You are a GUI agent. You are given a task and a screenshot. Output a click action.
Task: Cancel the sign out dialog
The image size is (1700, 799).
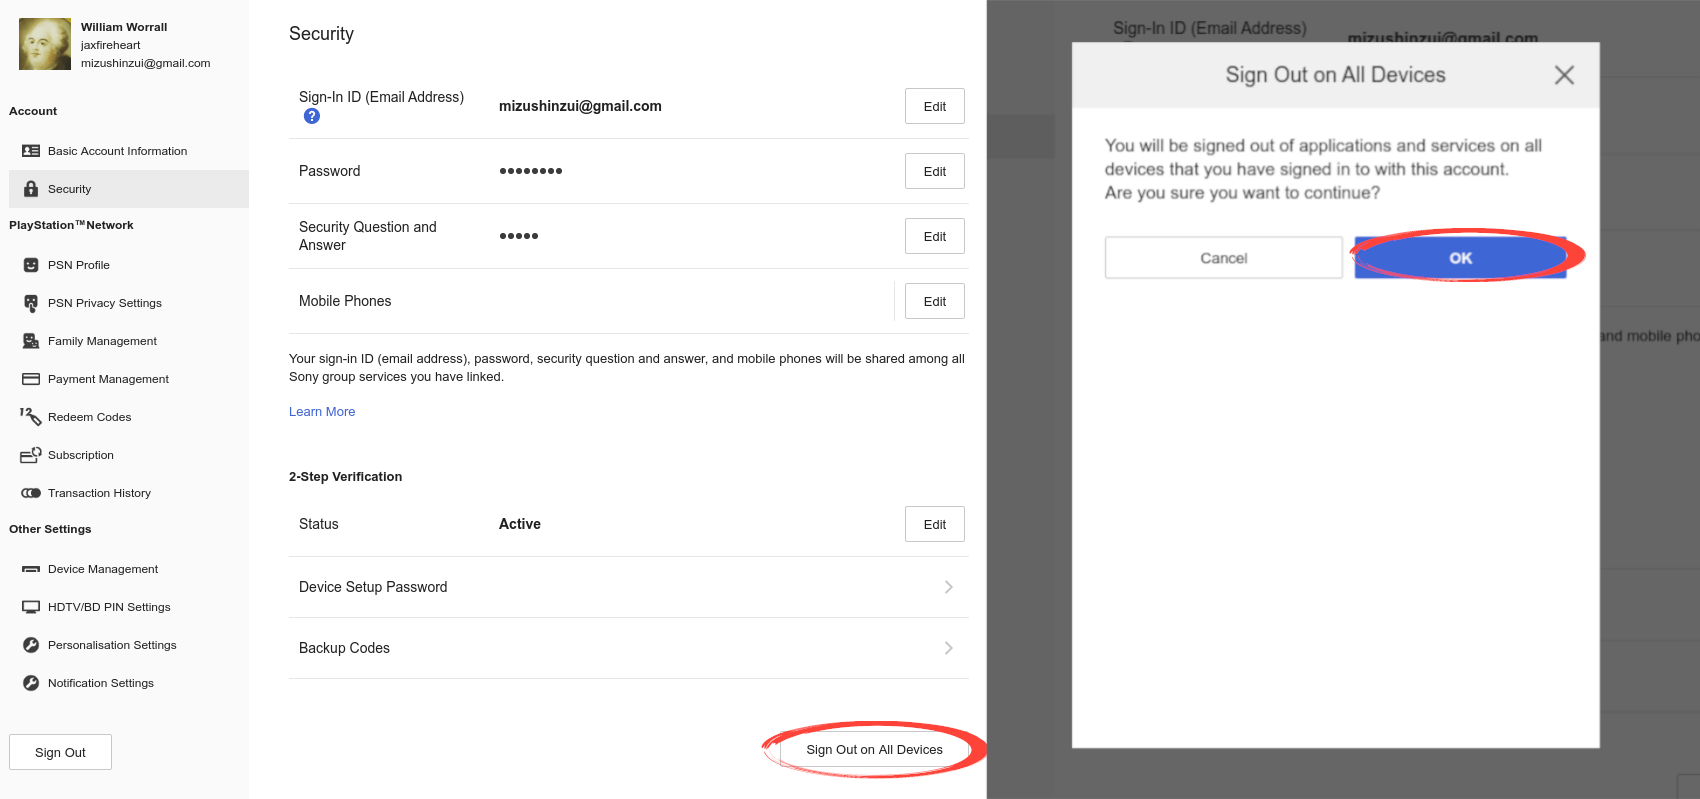pos(1223,258)
